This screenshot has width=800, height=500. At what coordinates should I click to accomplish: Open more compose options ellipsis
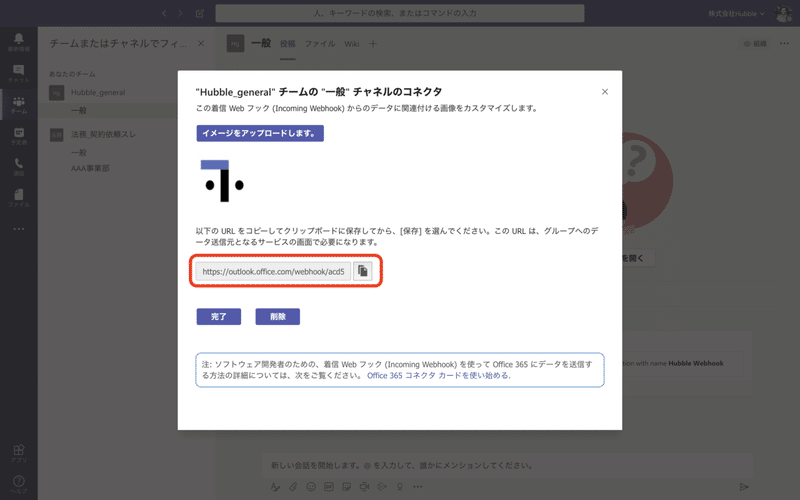pos(418,487)
